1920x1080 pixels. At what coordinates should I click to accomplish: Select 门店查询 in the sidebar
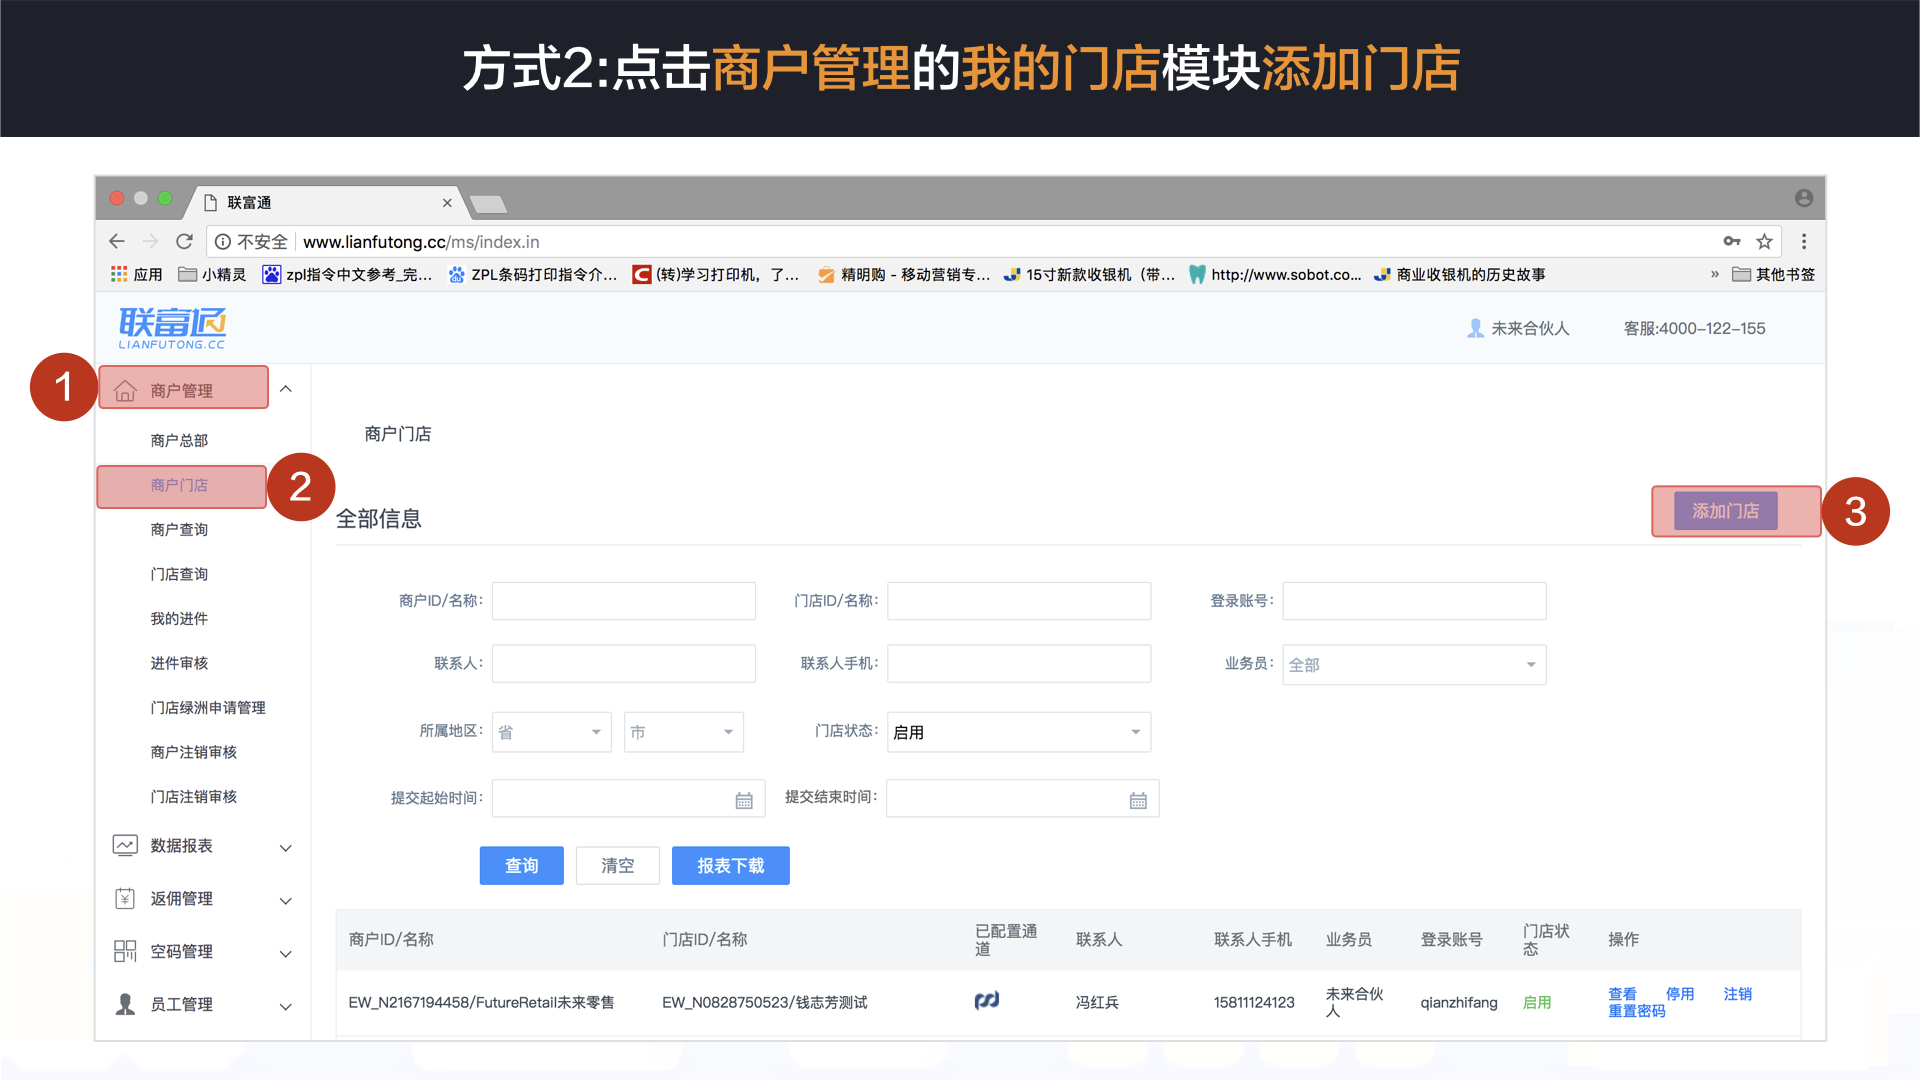[x=179, y=574]
